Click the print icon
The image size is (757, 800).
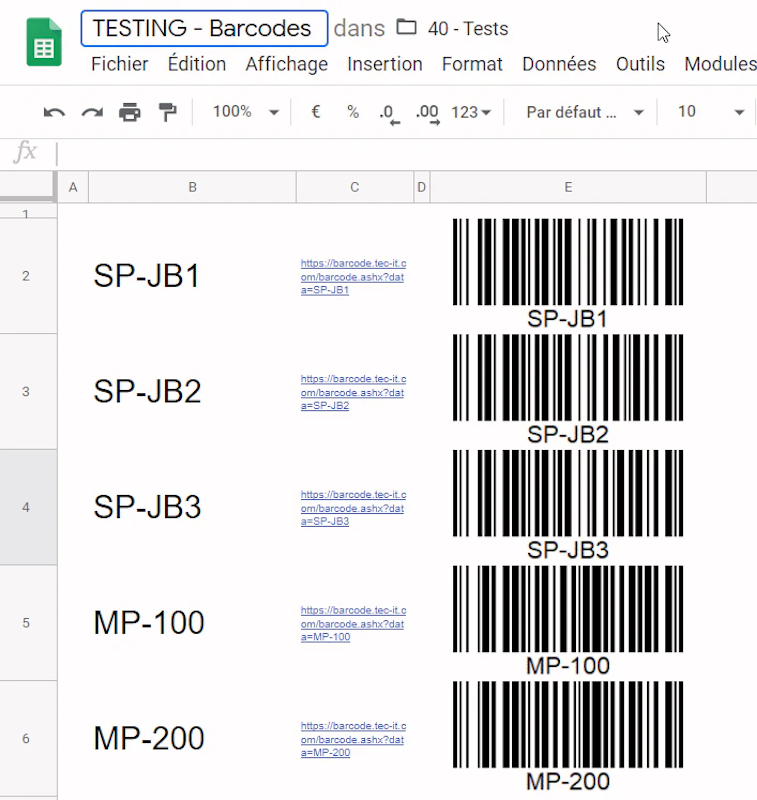pyautogui.click(x=130, y=112)
